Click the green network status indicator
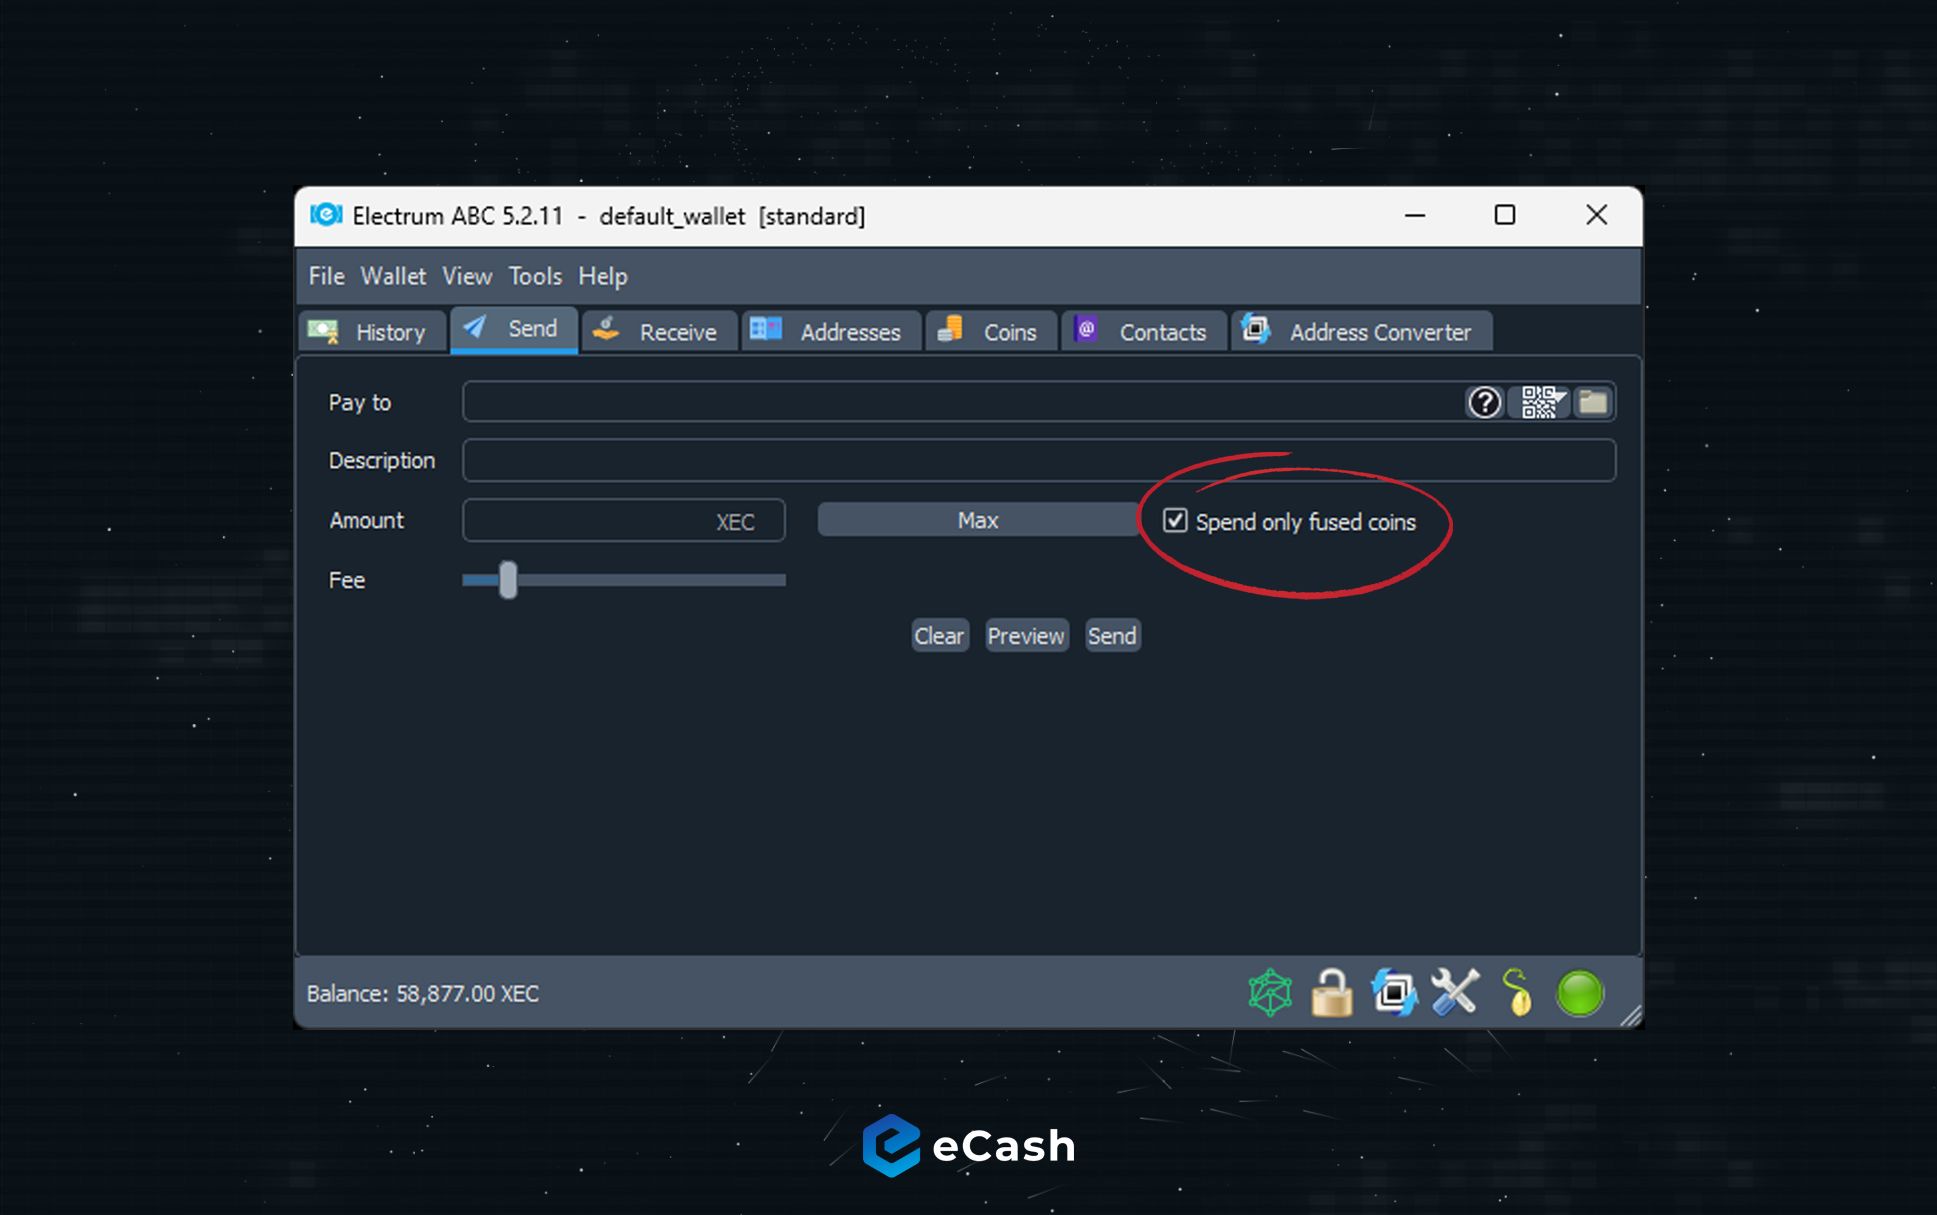The width and height of the screenshot is (1937, 1215). click(x=1579, y=993)
